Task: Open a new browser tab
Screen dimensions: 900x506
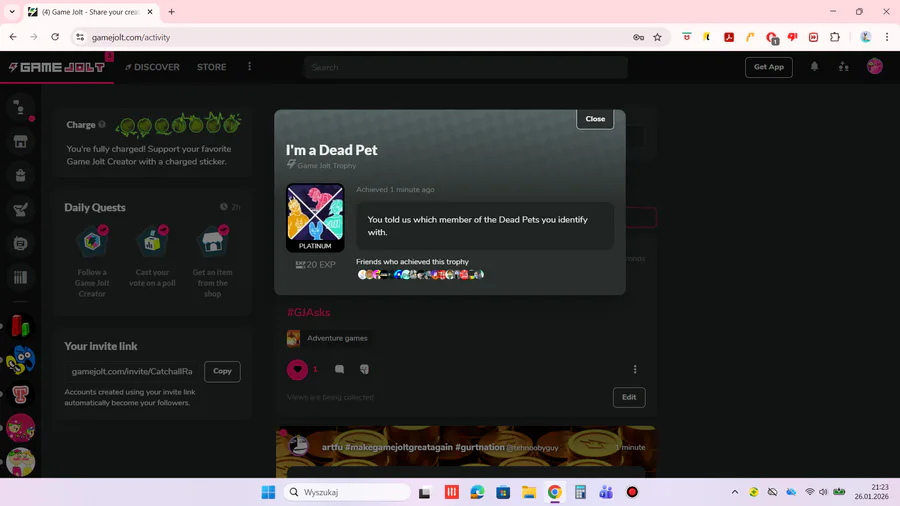Action: click(x=171, y=11)
